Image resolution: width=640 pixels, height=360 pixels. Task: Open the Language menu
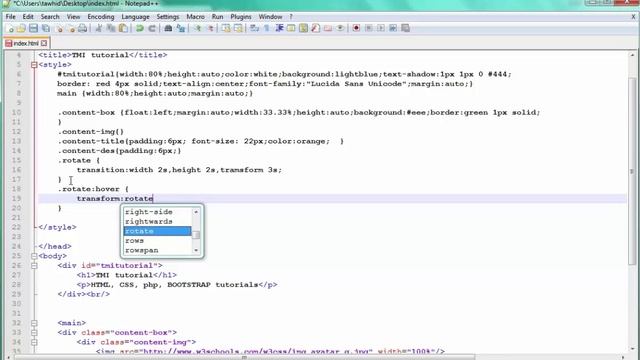[135, 17]
